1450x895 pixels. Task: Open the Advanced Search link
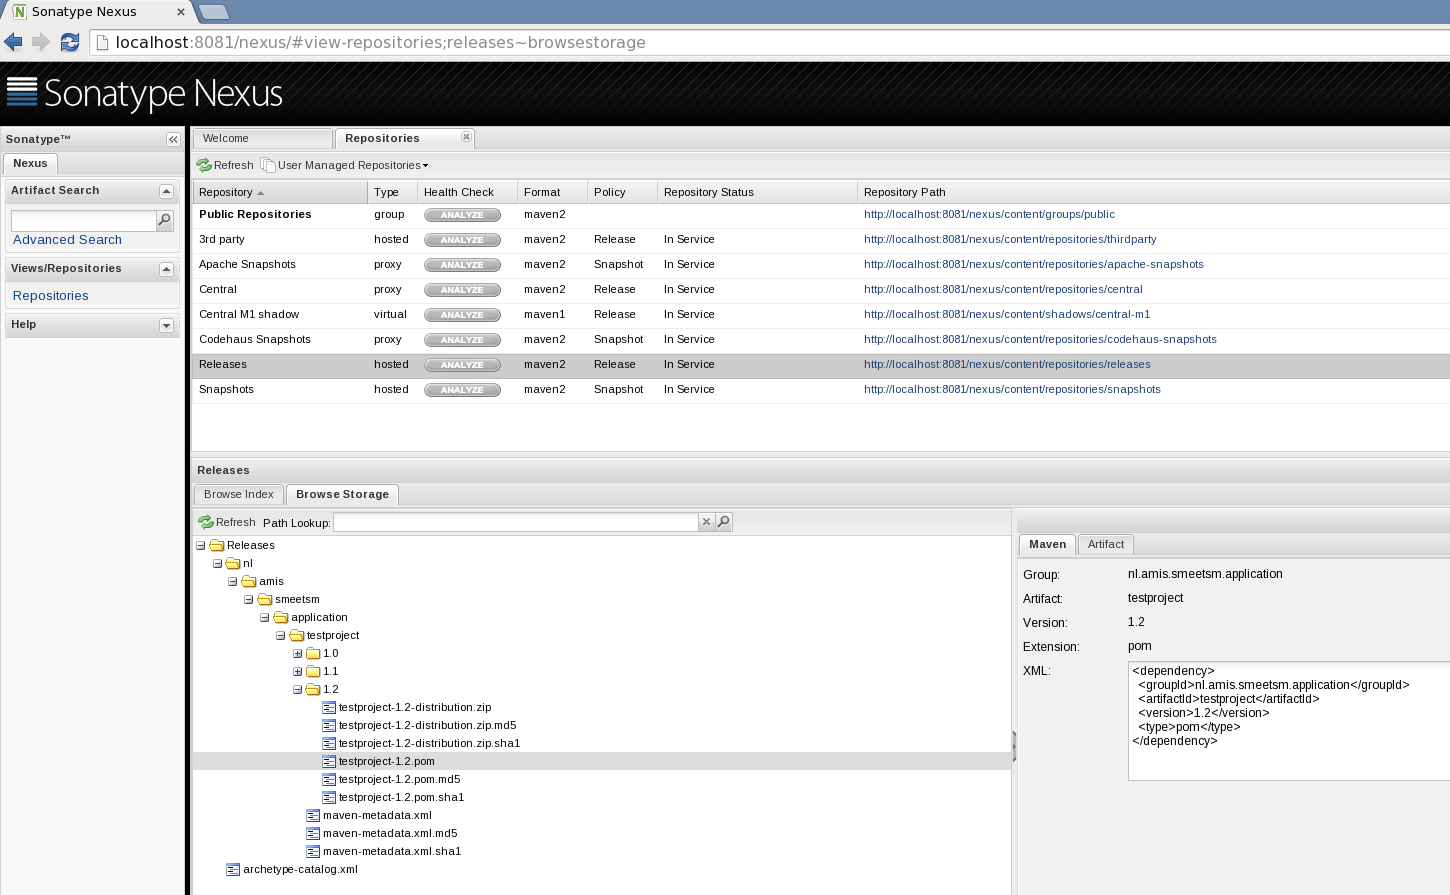pyautogui.click(x=67, y=239)
